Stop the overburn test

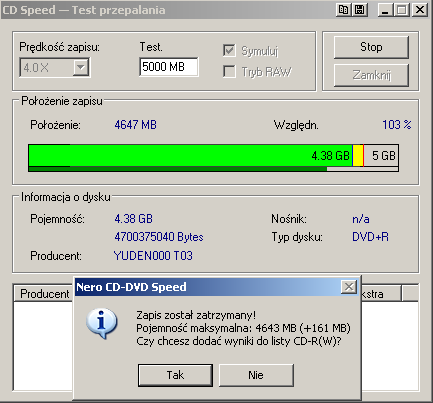371,47
